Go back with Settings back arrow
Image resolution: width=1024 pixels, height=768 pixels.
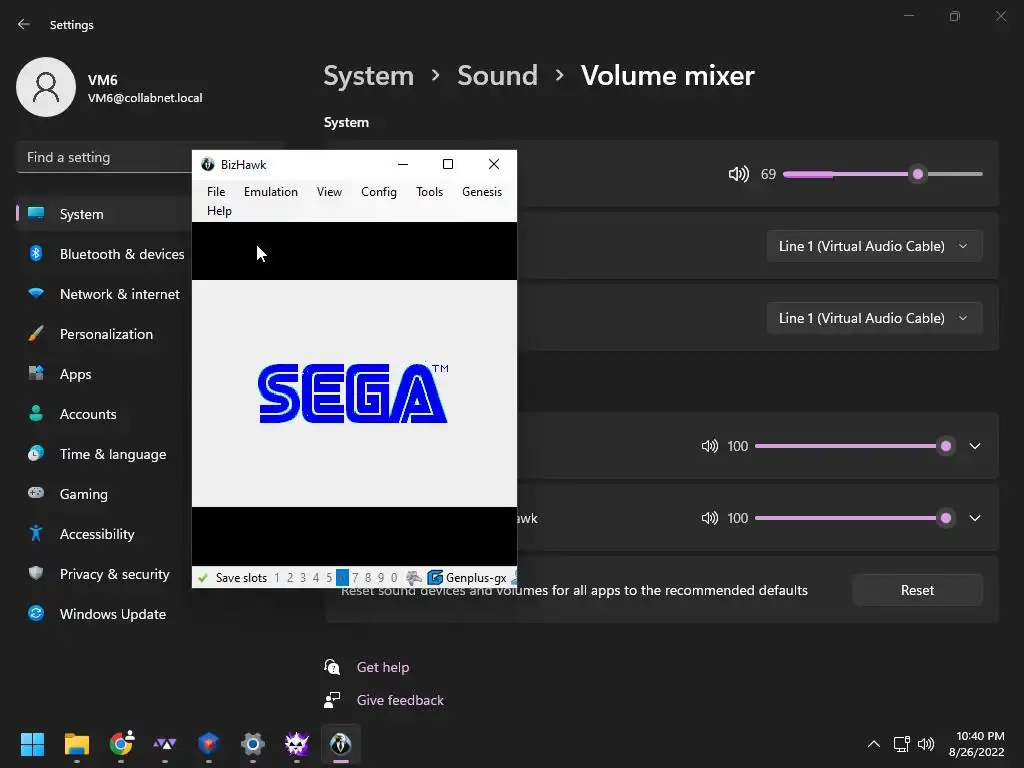click(24, 24)
